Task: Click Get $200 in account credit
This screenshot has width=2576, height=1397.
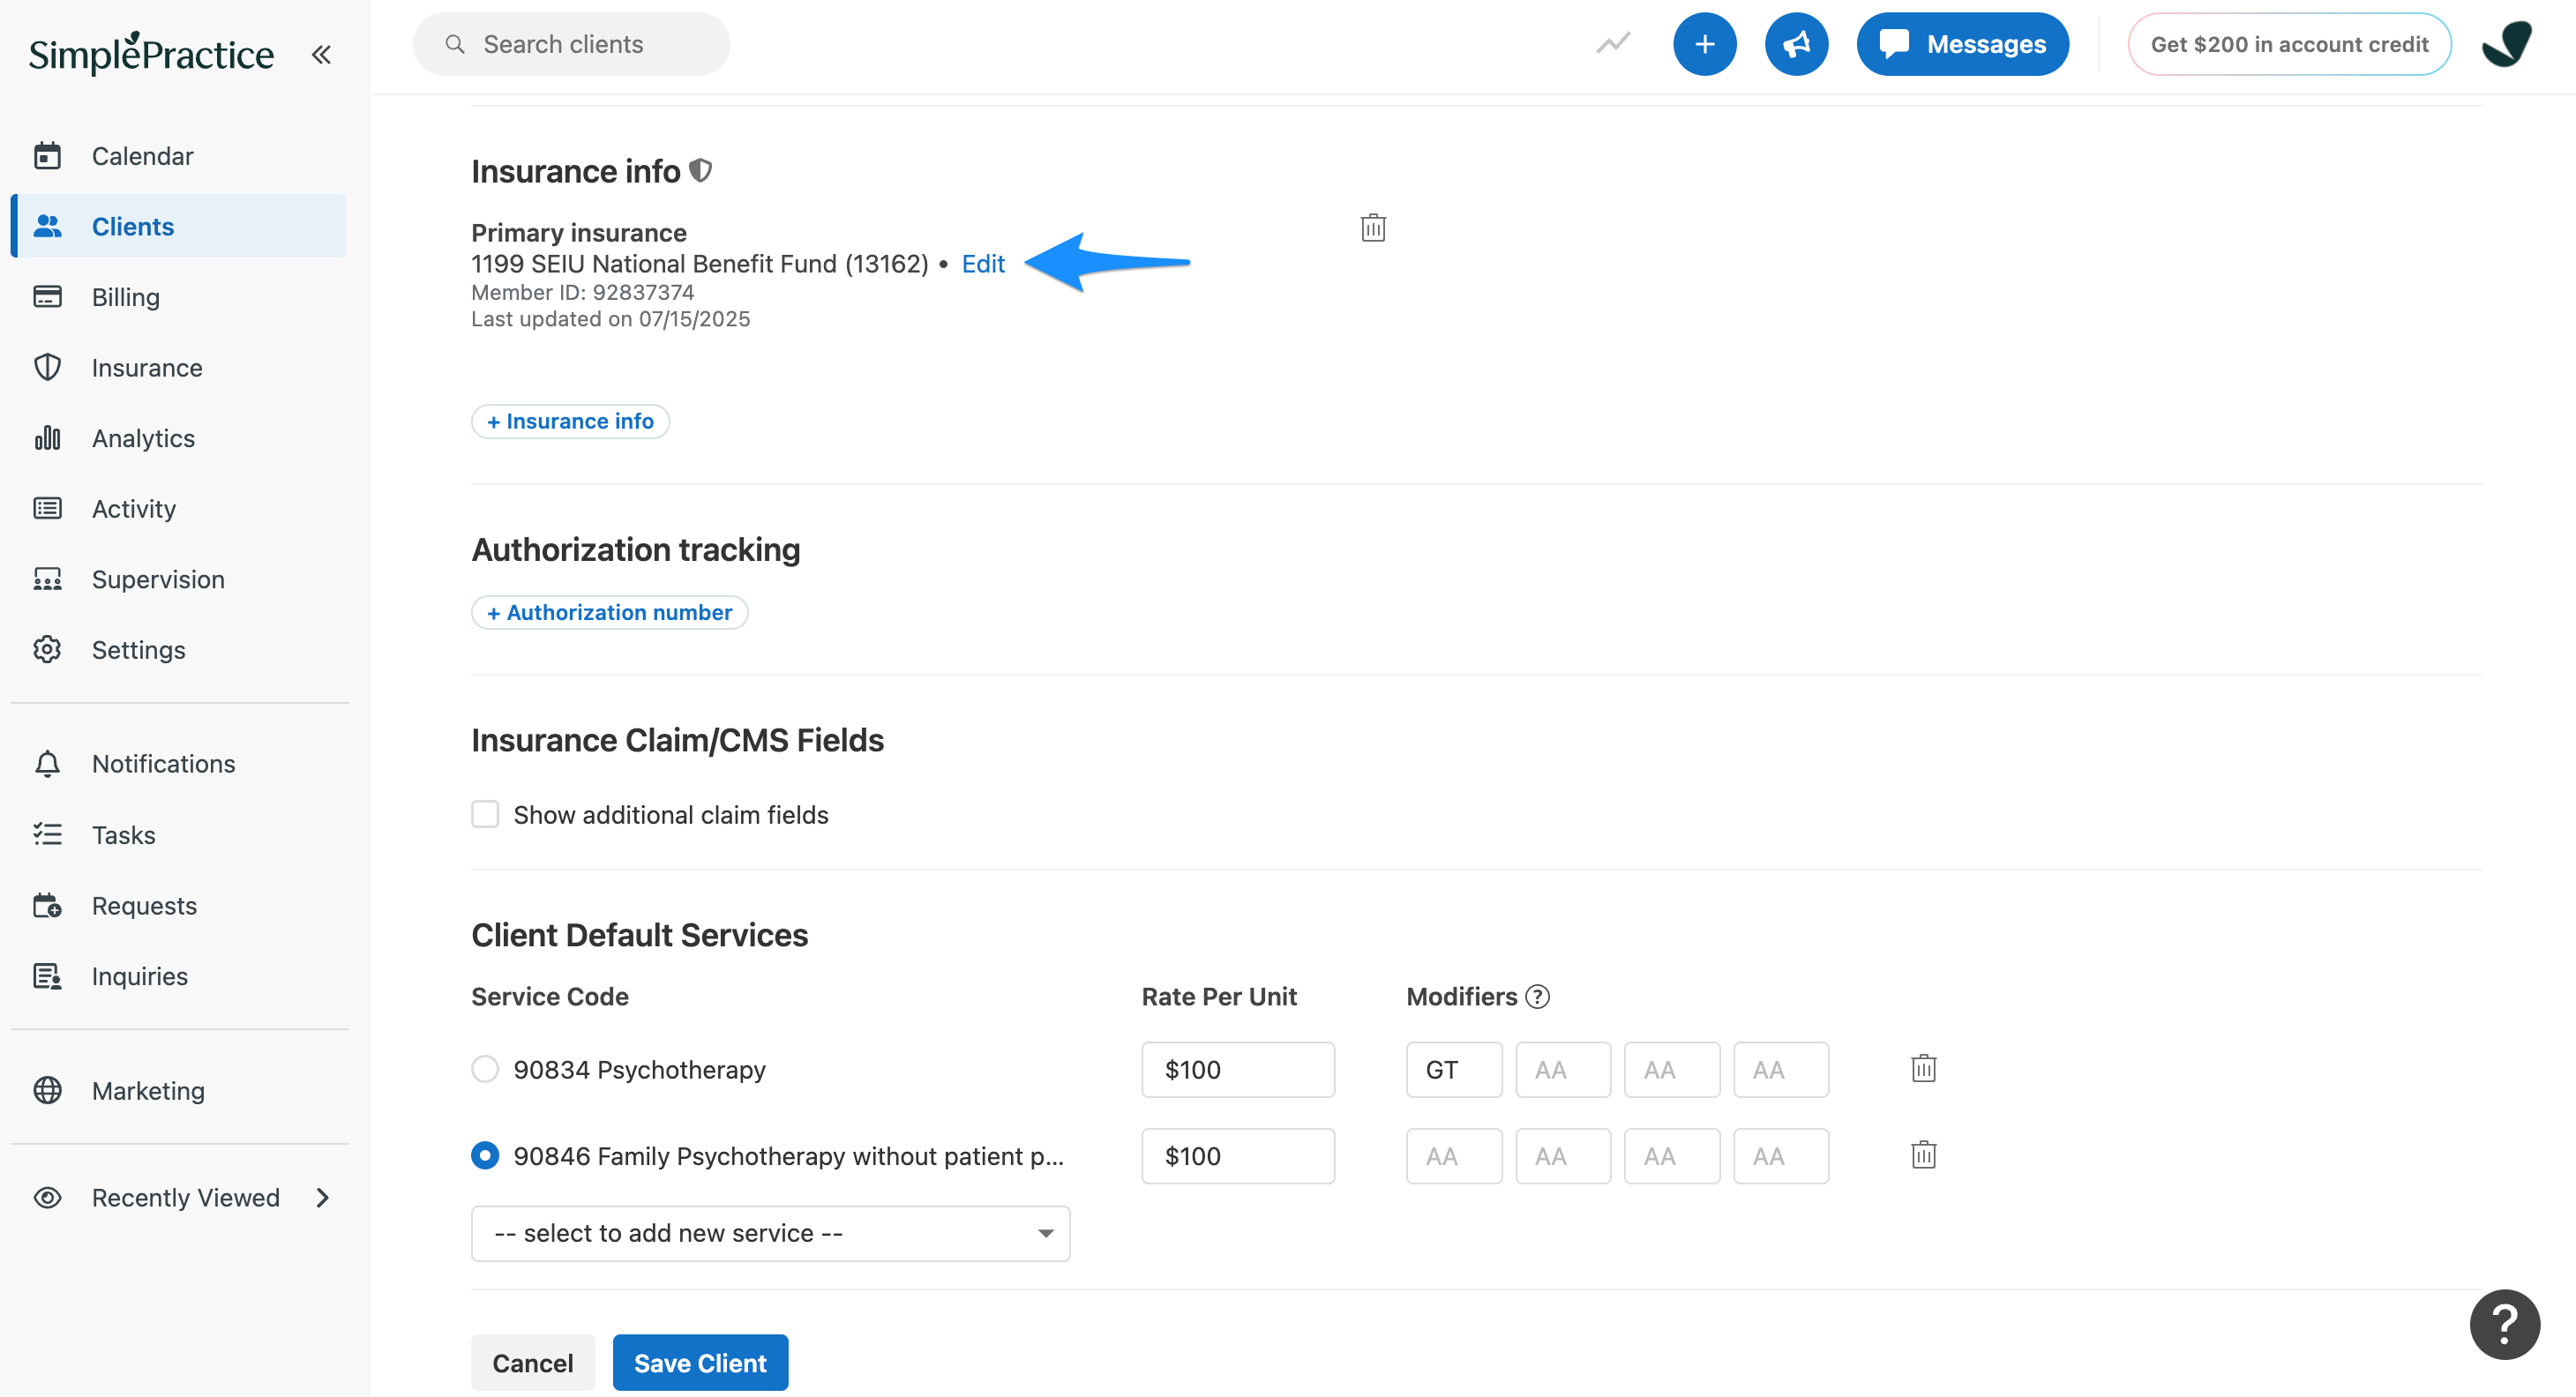Action: [x=2289, y=44]
